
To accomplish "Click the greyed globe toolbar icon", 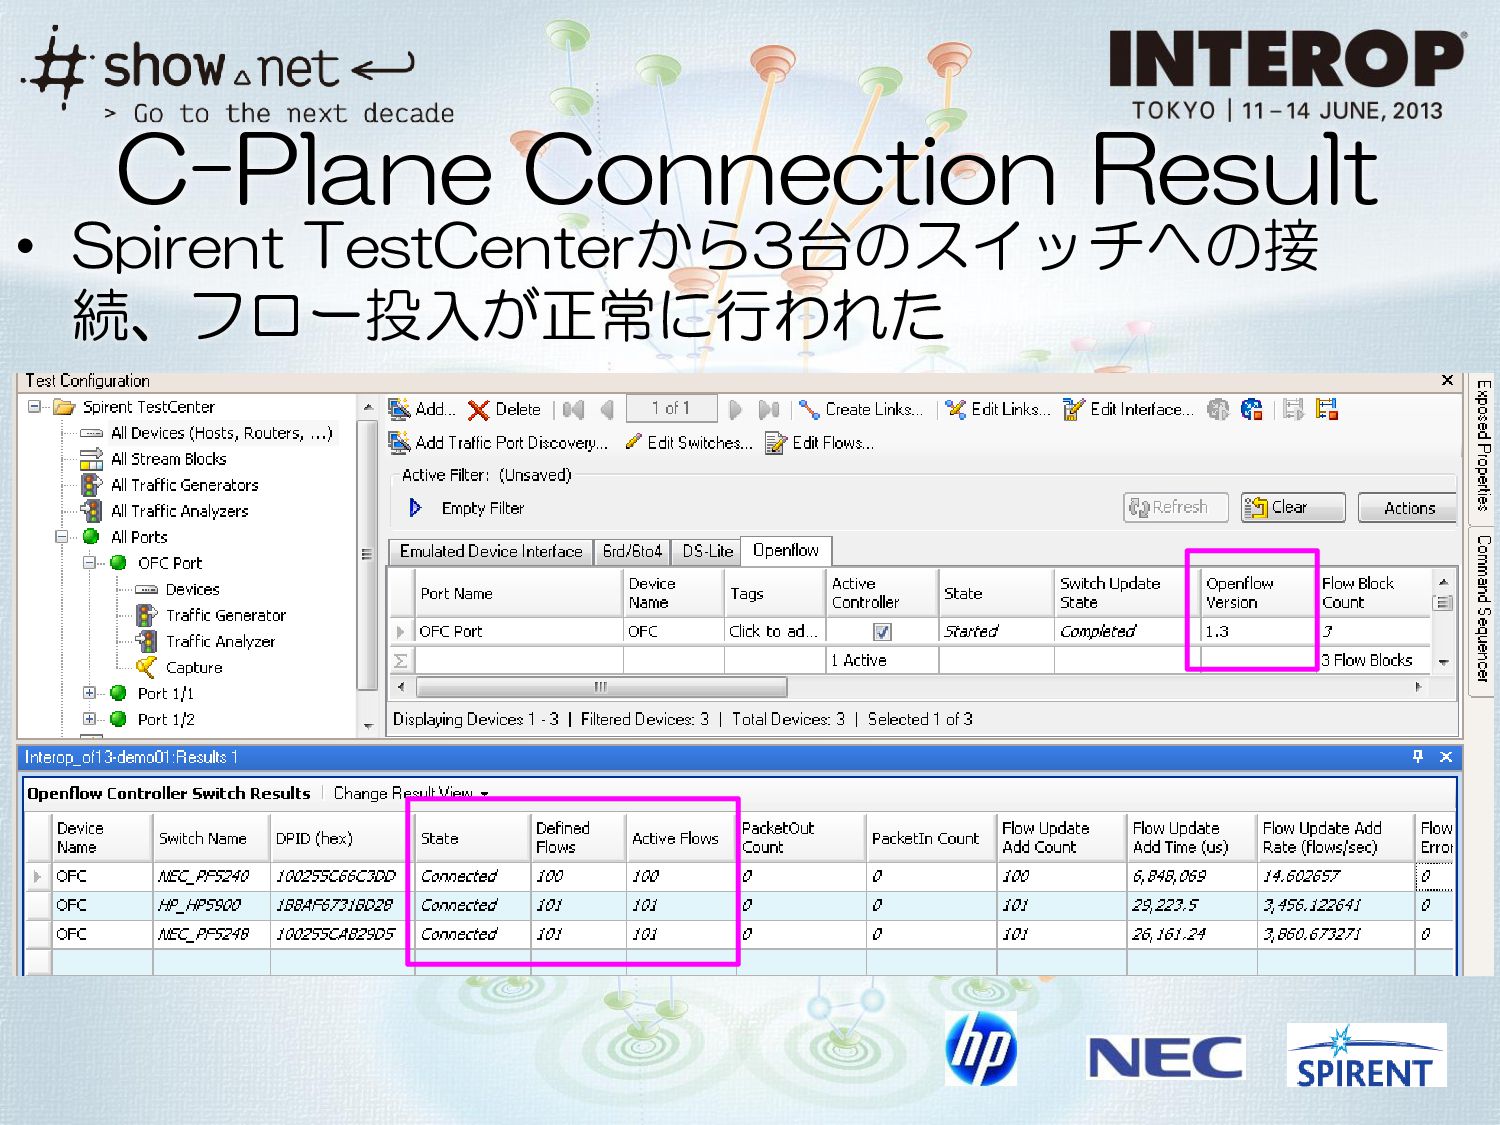I will pyautogui.click(x=1218, y=409).
